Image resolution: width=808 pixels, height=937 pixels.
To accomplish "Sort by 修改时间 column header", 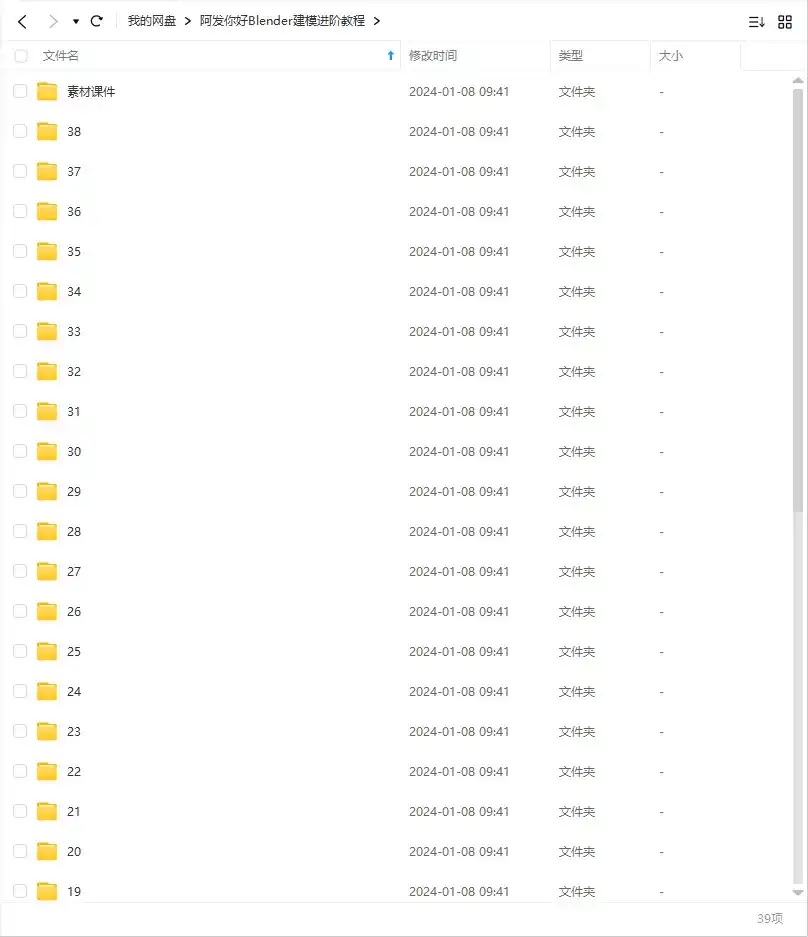I will coord(433,56).
